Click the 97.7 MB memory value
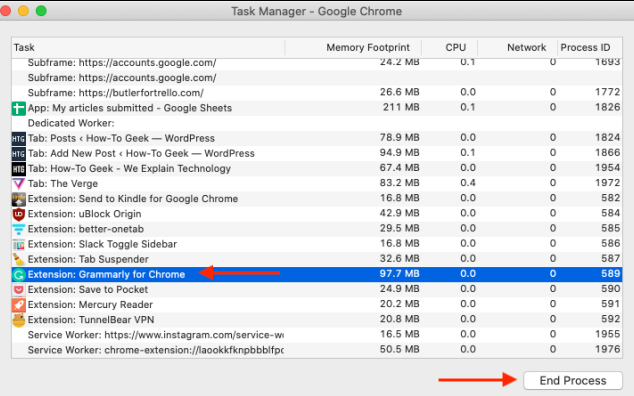This screenshot has height=396, width=634. click(x=399, y=274)
